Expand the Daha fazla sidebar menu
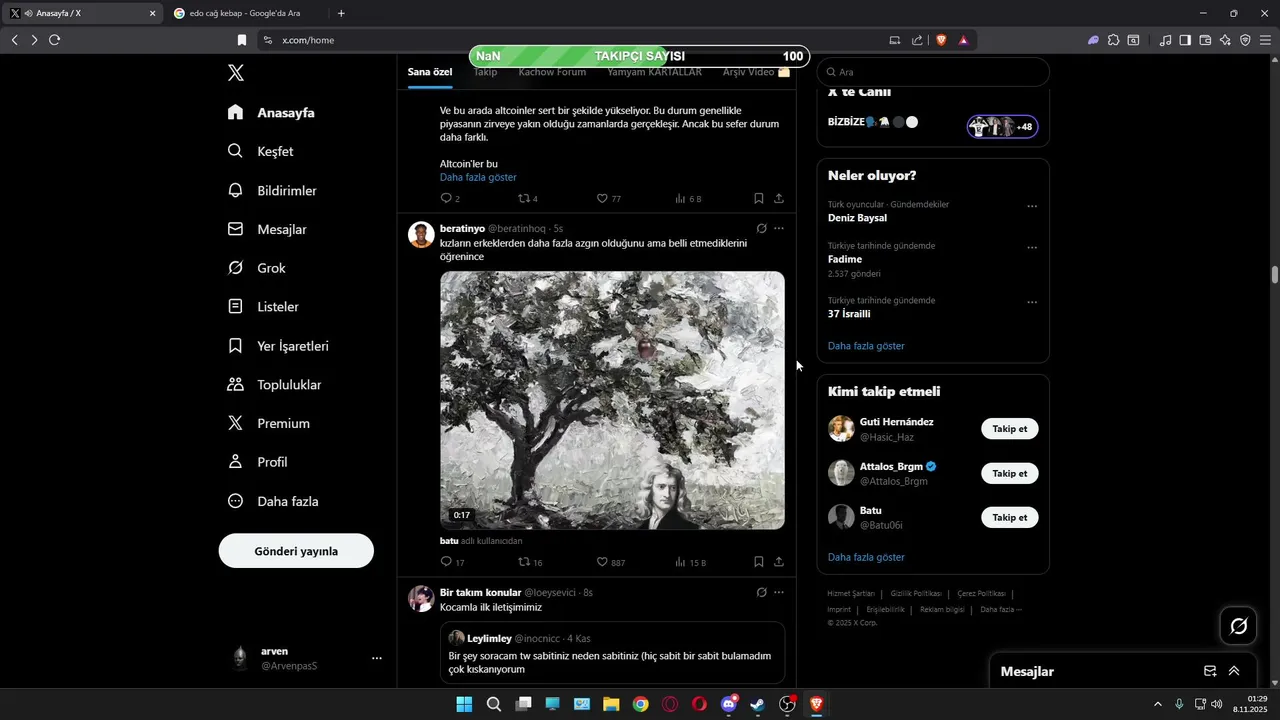The width and height of the screenshot is (1280, 720). 272,501
